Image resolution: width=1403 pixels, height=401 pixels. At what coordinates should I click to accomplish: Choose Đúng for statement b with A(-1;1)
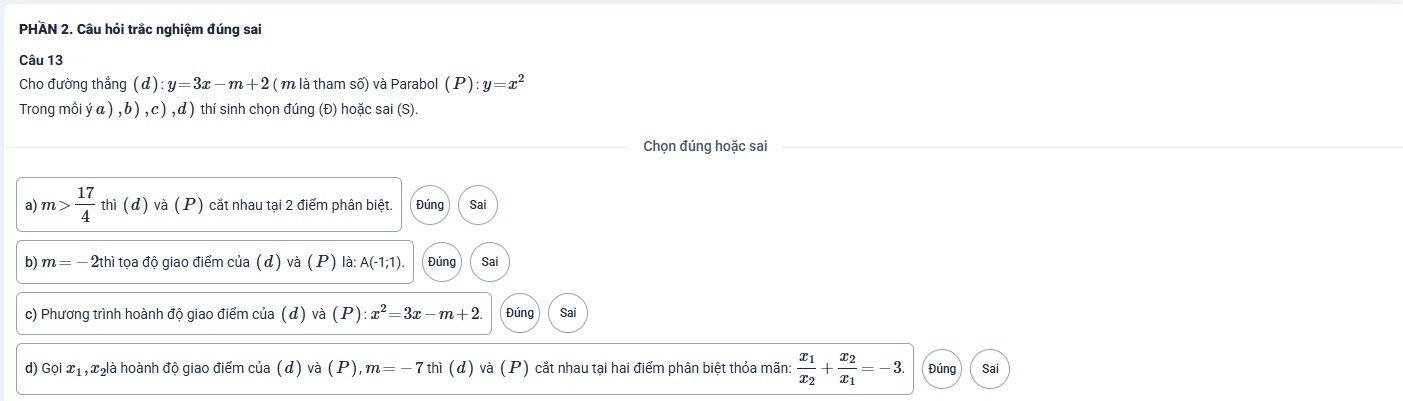(x=442, y=262)
